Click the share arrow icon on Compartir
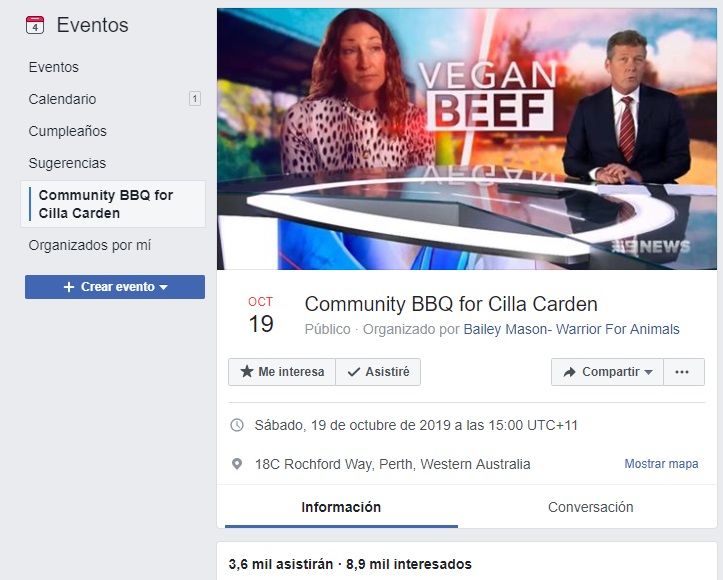Viewport: 723px width, 580px height. point(570,372)
